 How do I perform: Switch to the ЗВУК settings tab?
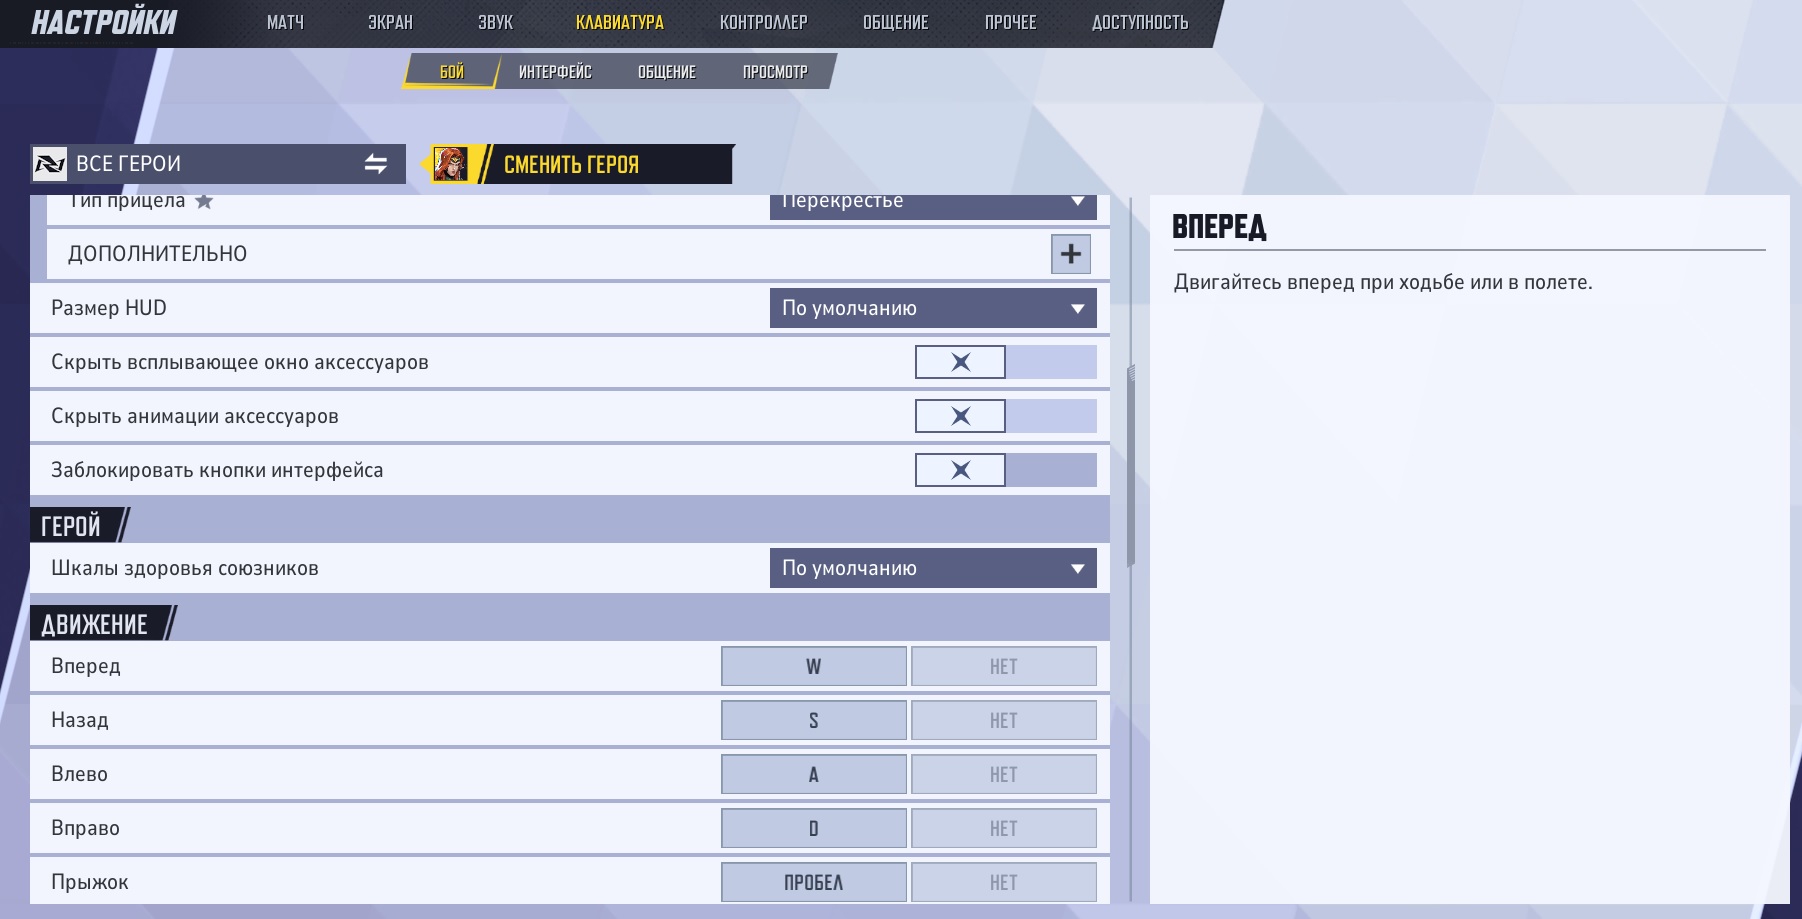click(x=495, y=22)
